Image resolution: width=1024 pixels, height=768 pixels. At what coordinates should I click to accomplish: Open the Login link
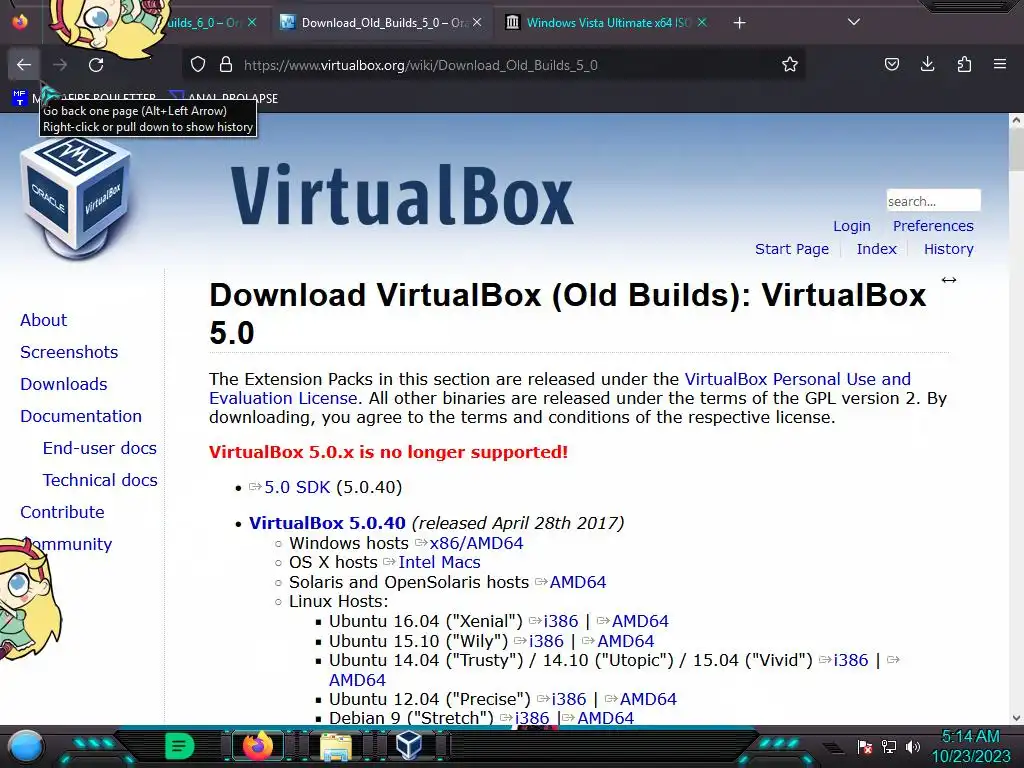[852, 226]
